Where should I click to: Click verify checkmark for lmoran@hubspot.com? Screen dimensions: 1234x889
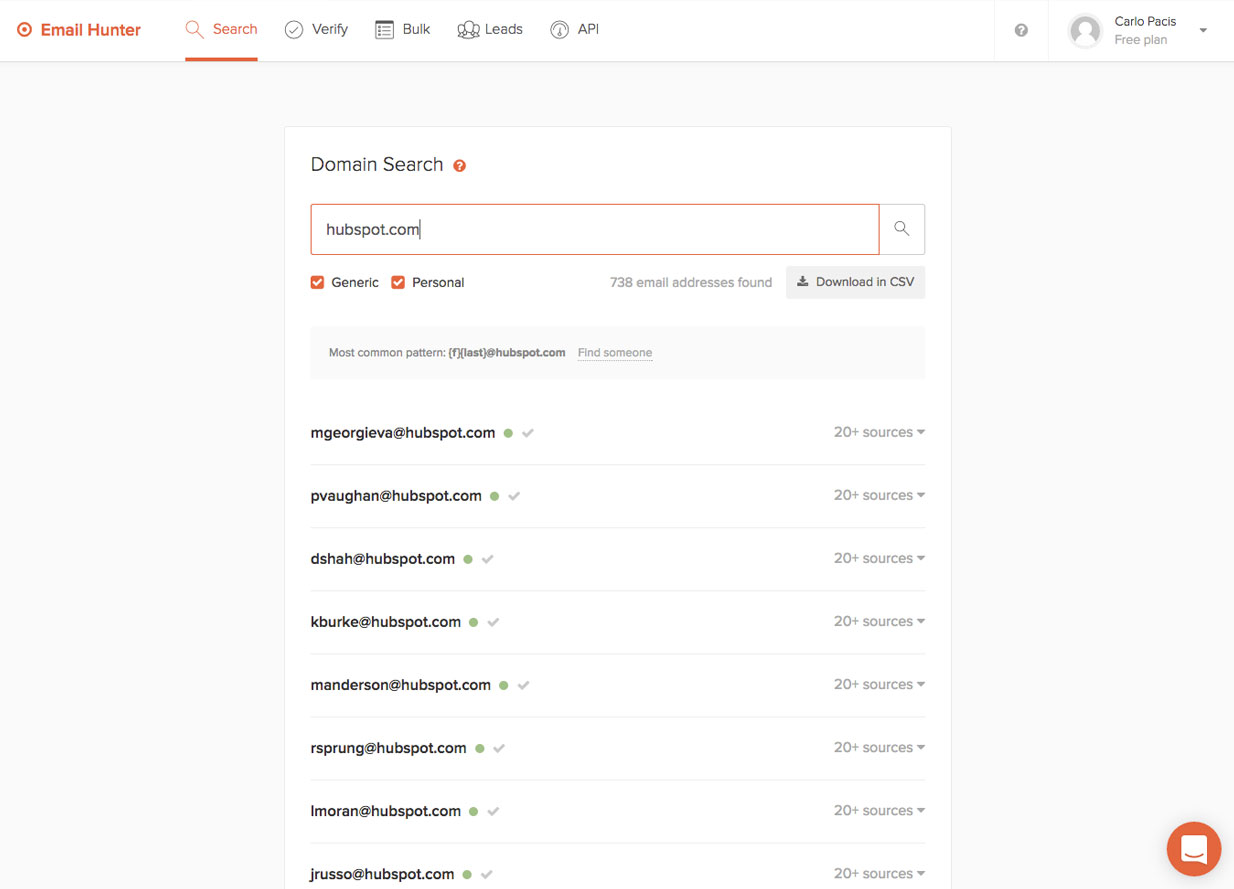[493, 811]
